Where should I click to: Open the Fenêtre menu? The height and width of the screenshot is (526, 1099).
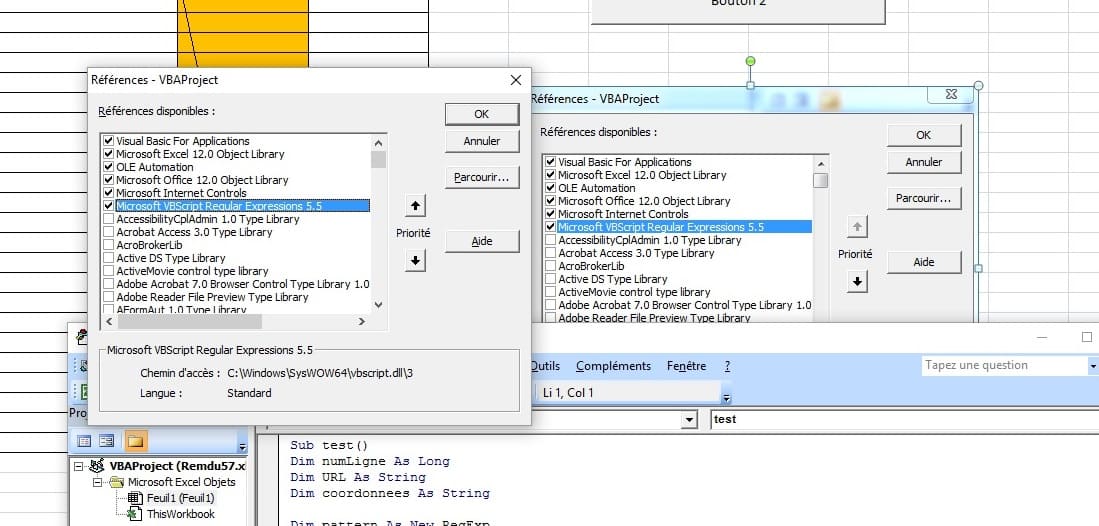(x=686, y=366)
